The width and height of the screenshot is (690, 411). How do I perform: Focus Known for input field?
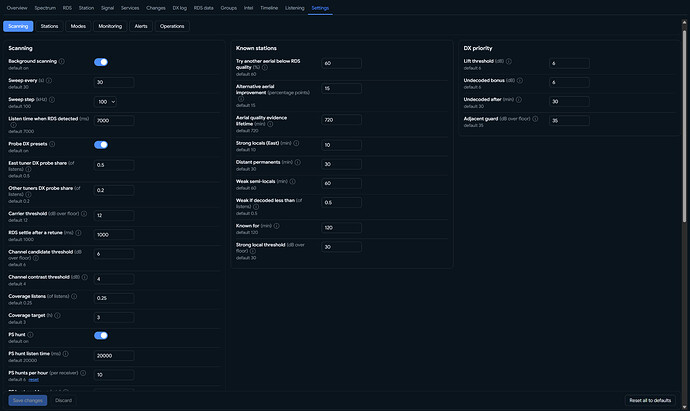(341, 228)
